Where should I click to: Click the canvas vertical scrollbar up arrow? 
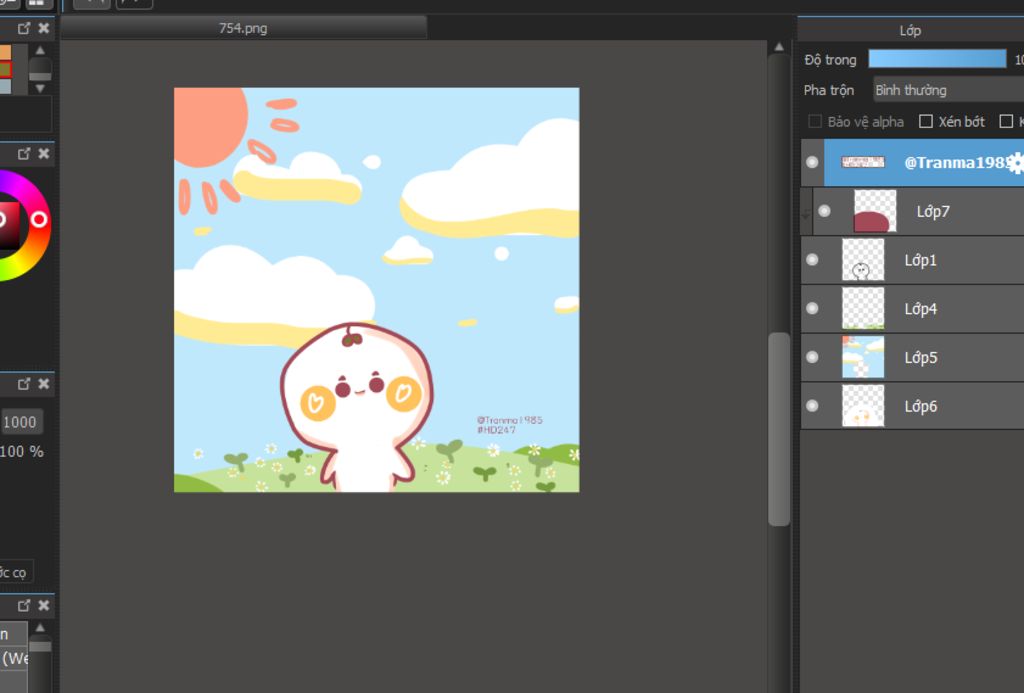coord(779,47)
